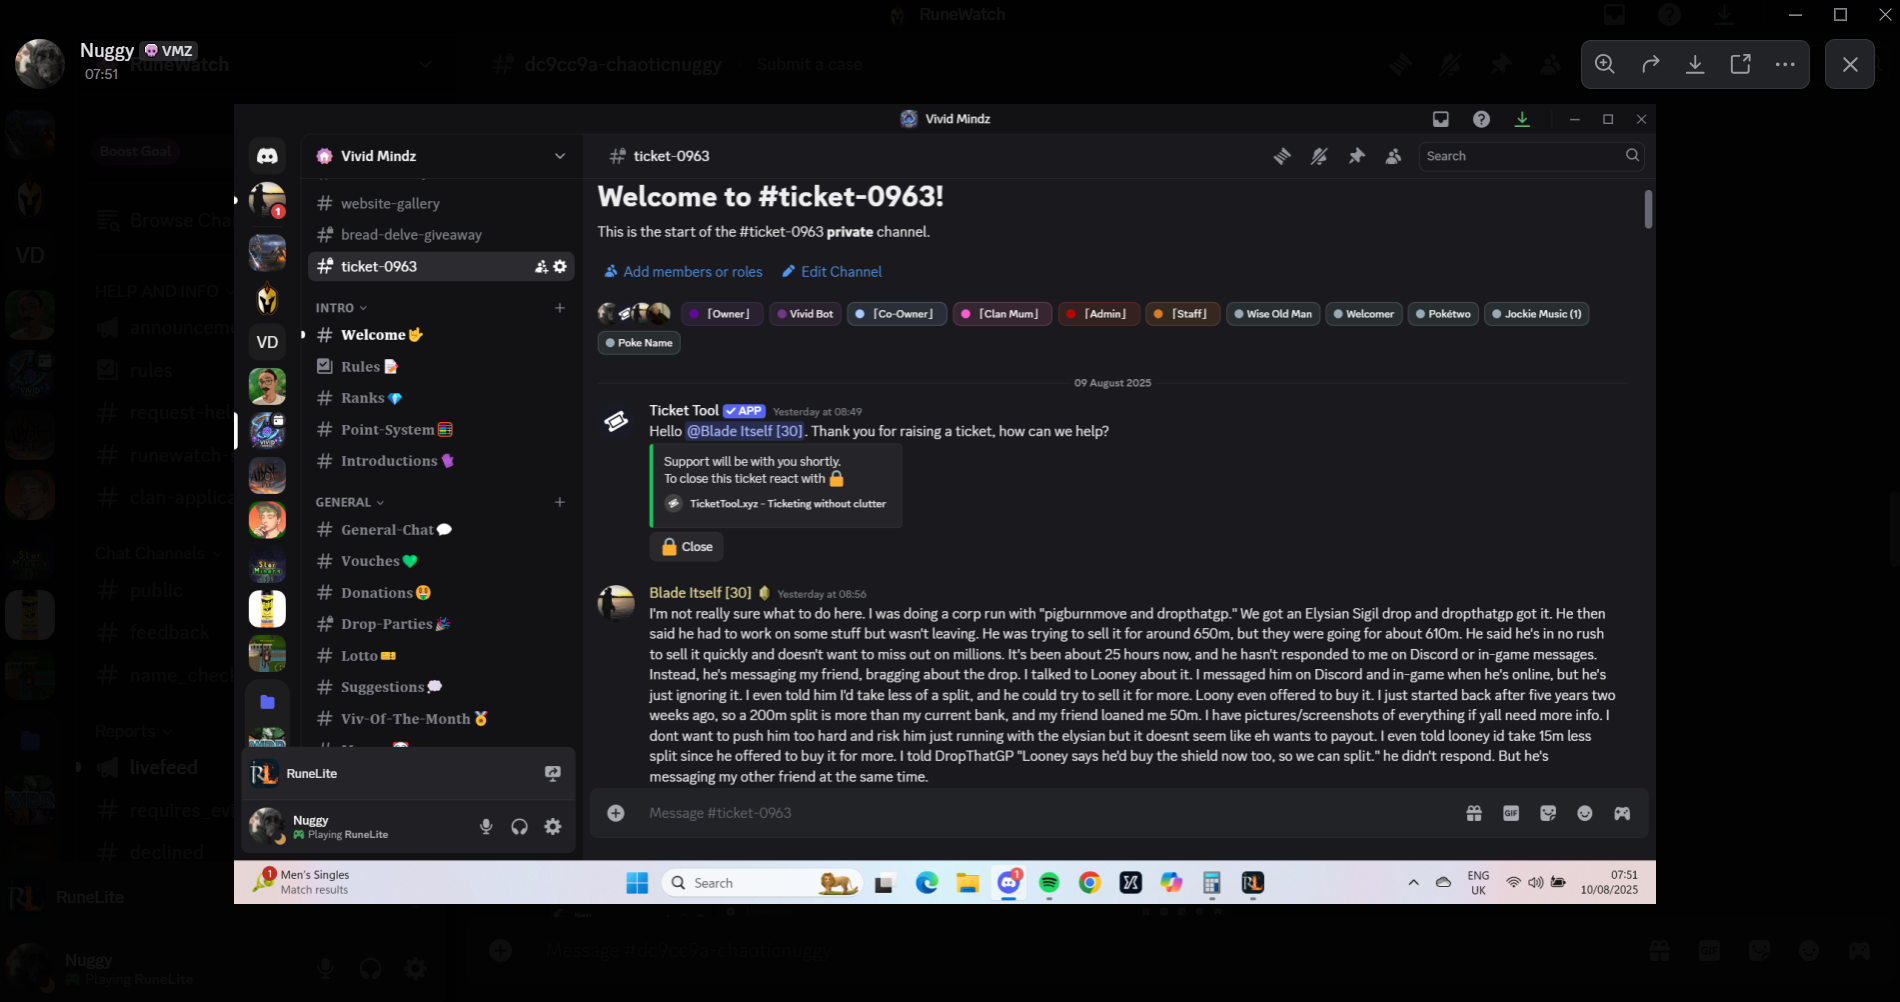
Task: Open the Inbox icon in title bar
Action: coord(1441,119)
